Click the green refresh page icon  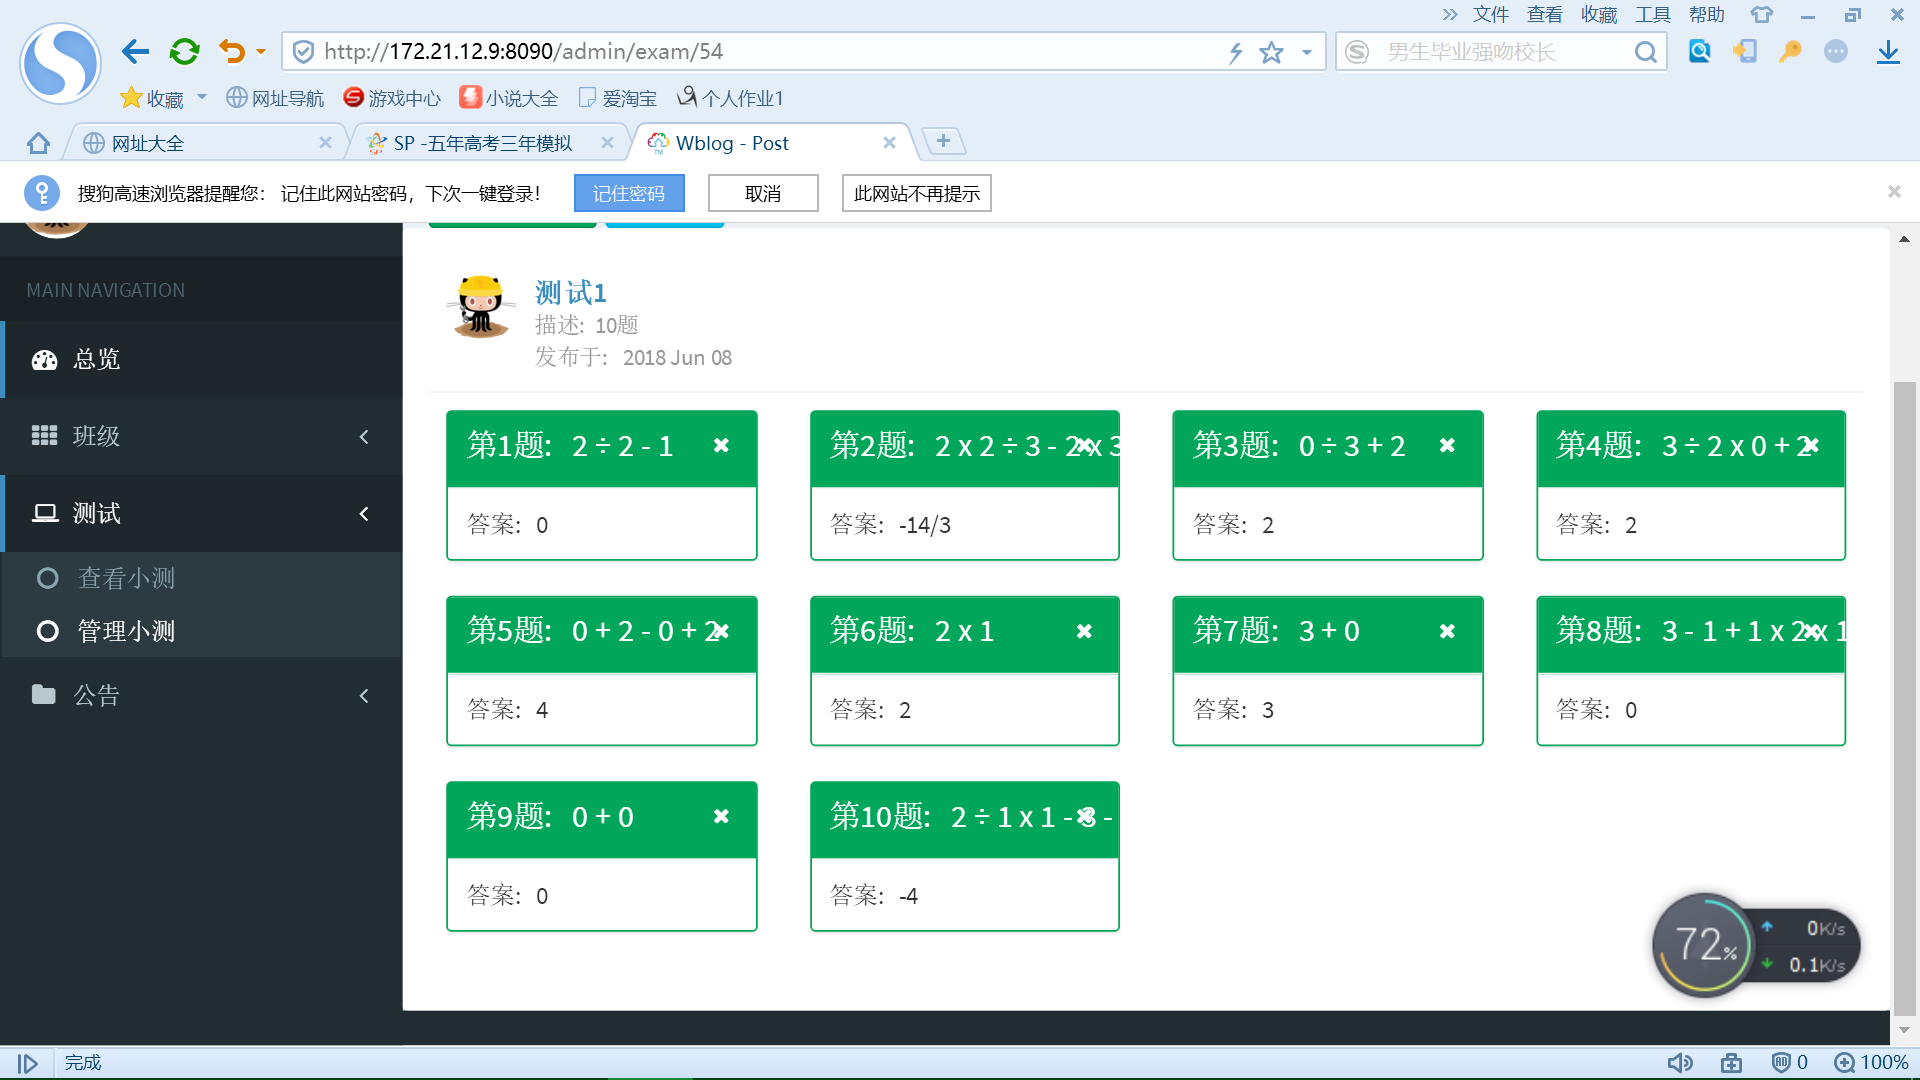point(184,52)
